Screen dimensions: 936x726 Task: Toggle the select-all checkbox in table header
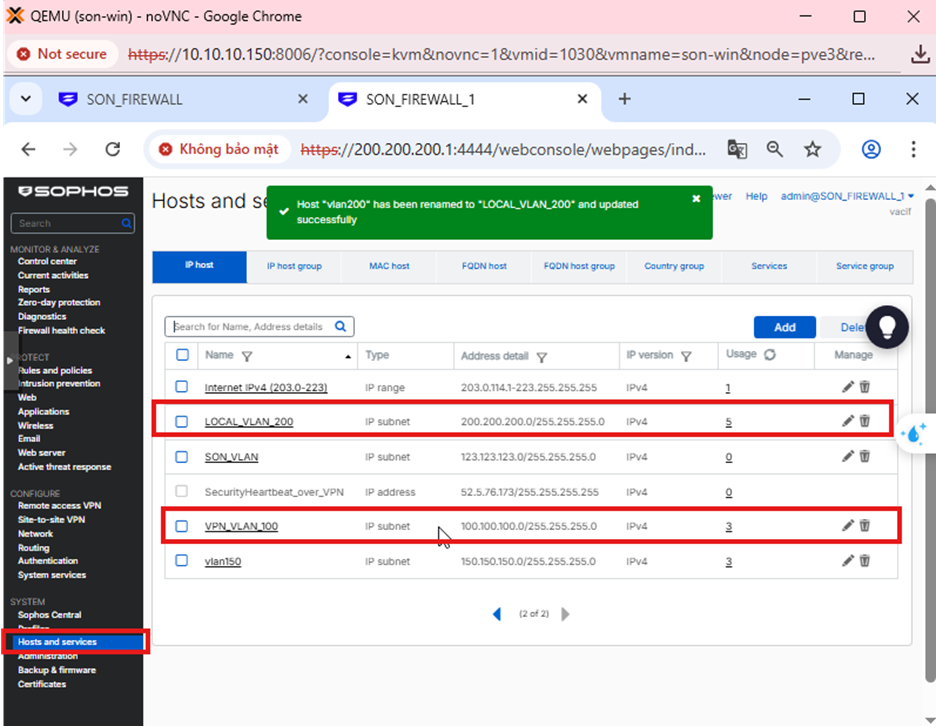pos(182,355)
